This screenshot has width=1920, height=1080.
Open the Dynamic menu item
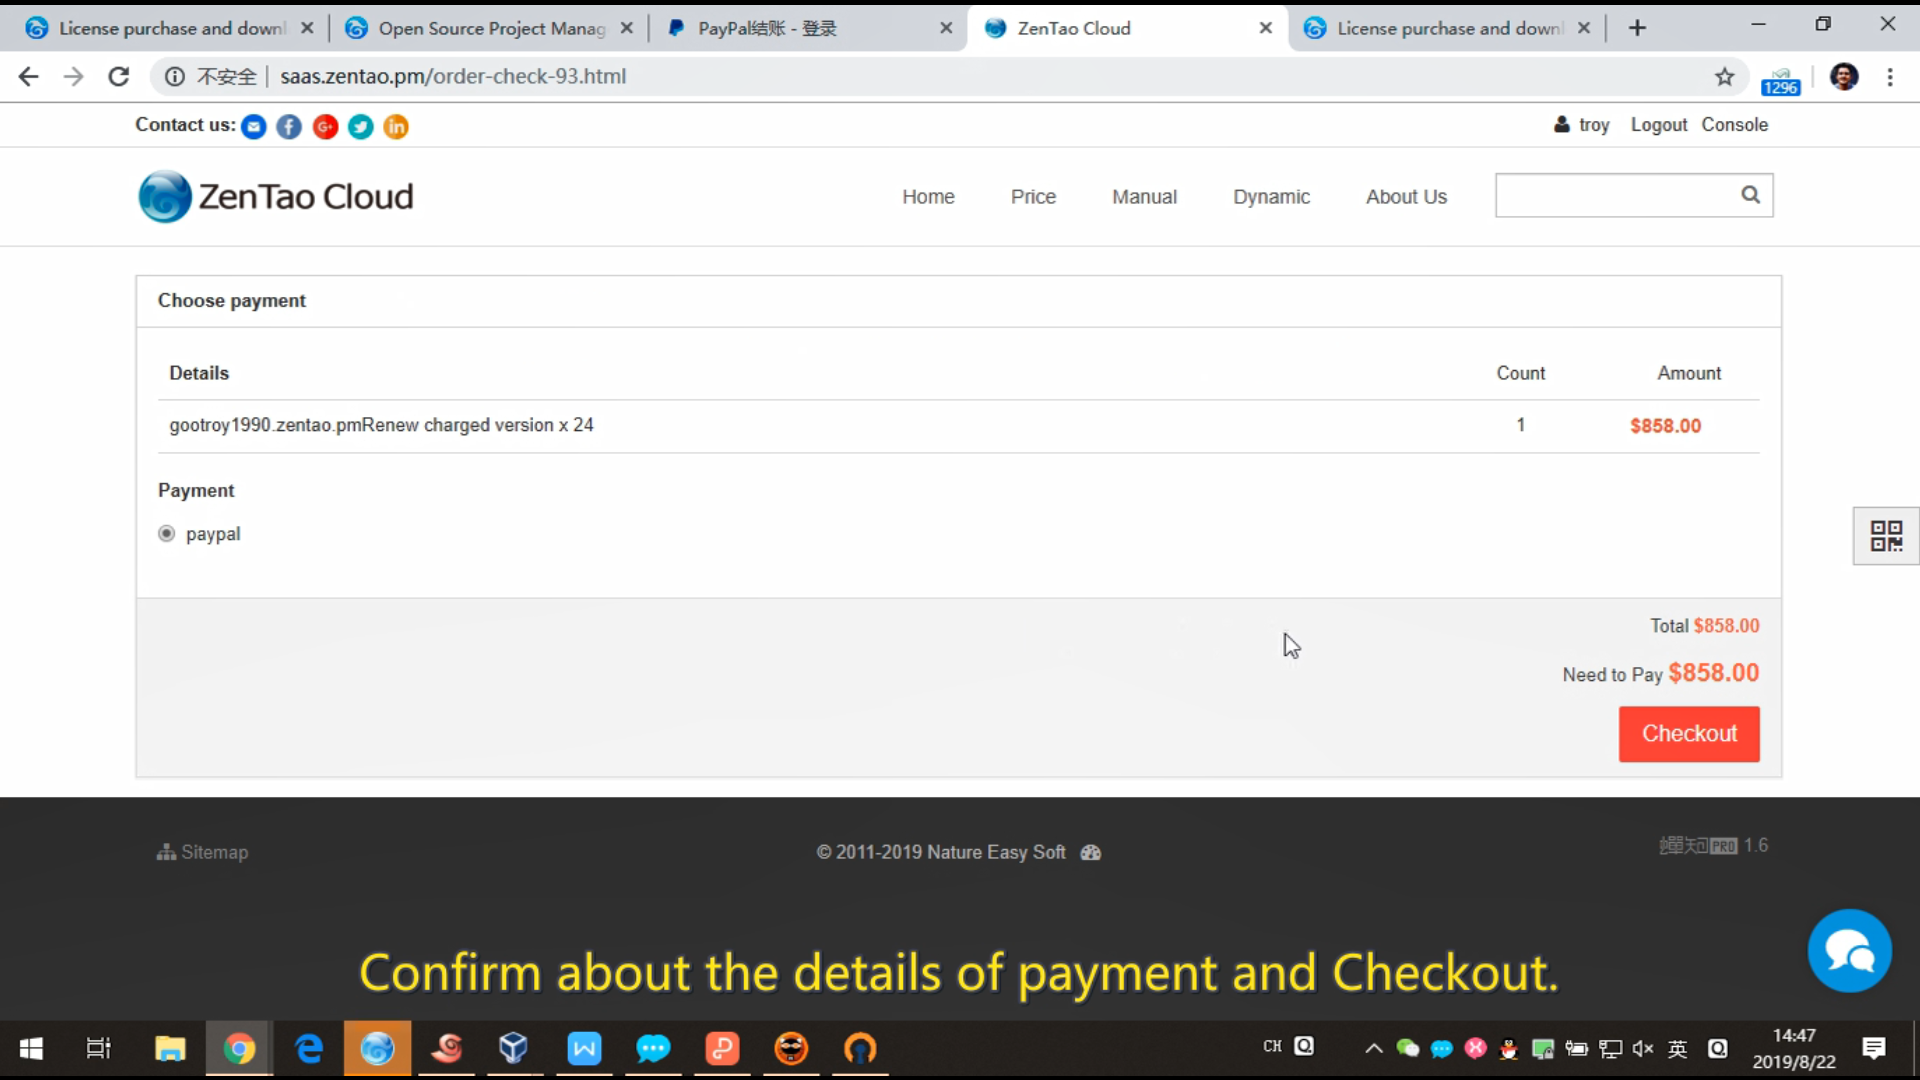coord(1271,197)
